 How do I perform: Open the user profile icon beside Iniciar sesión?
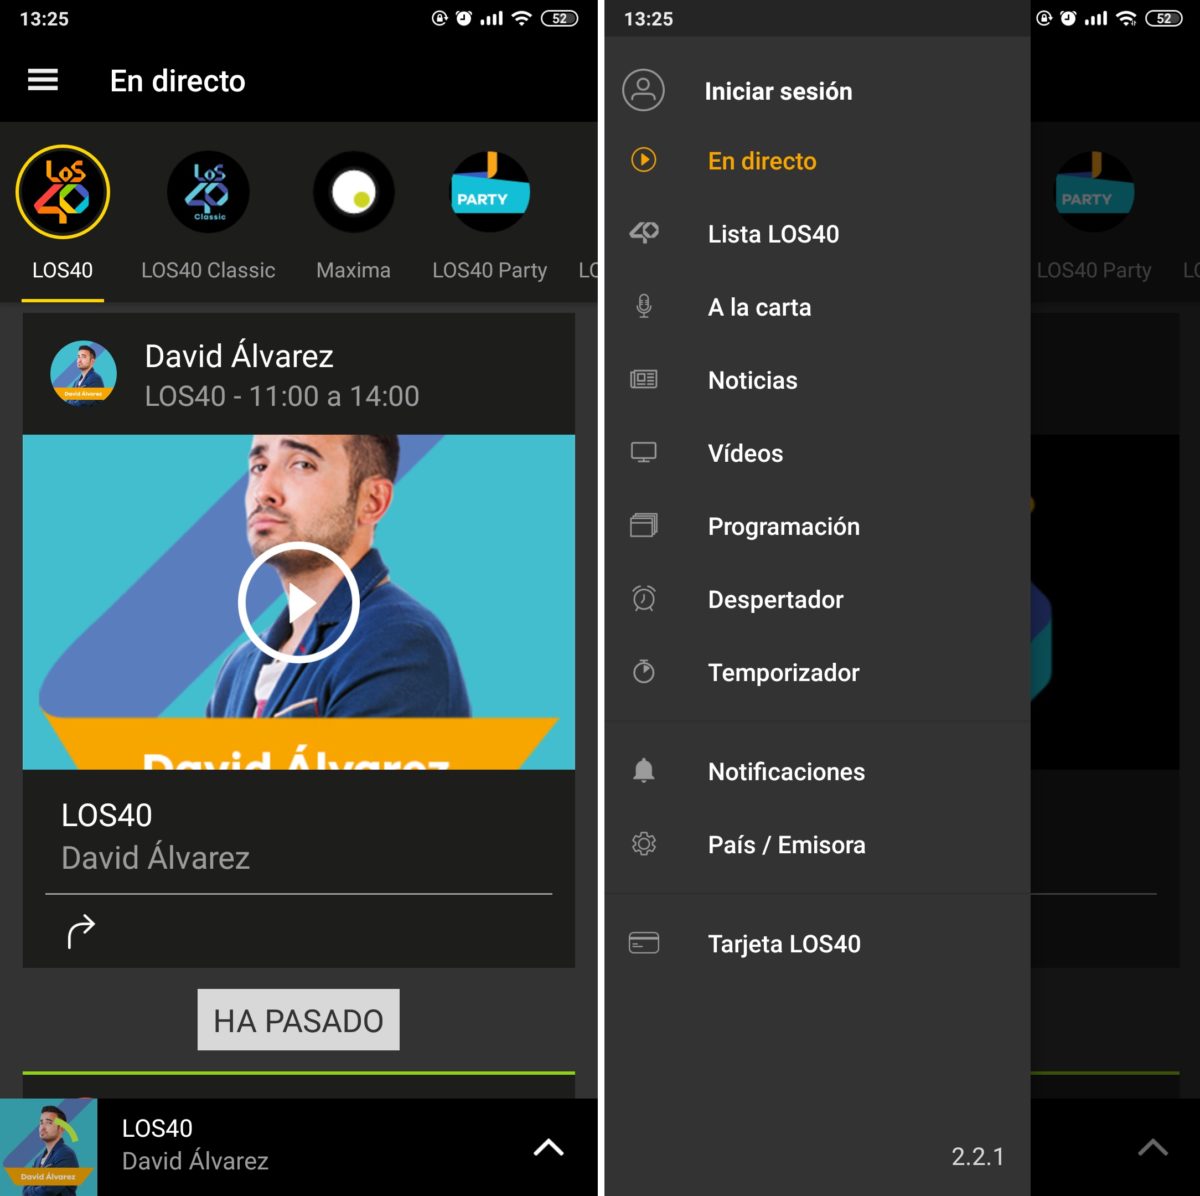[643, 90]
